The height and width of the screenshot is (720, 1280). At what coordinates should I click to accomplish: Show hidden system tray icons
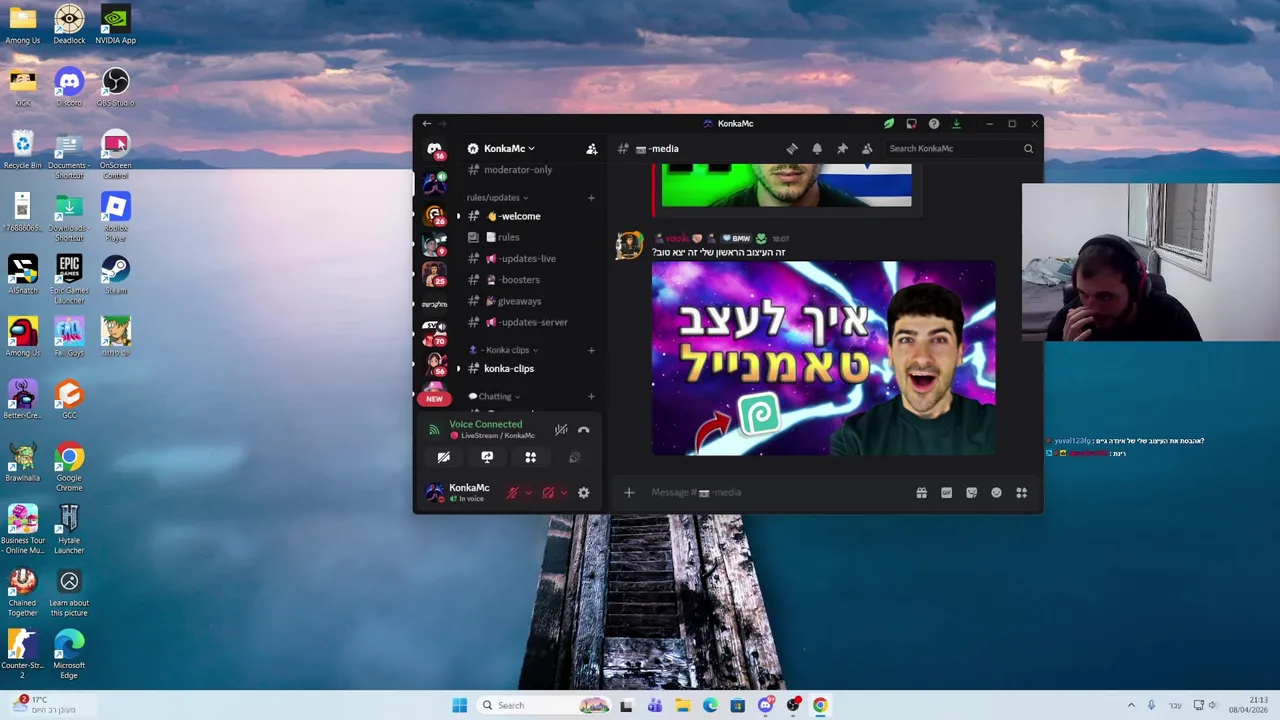1131,705
